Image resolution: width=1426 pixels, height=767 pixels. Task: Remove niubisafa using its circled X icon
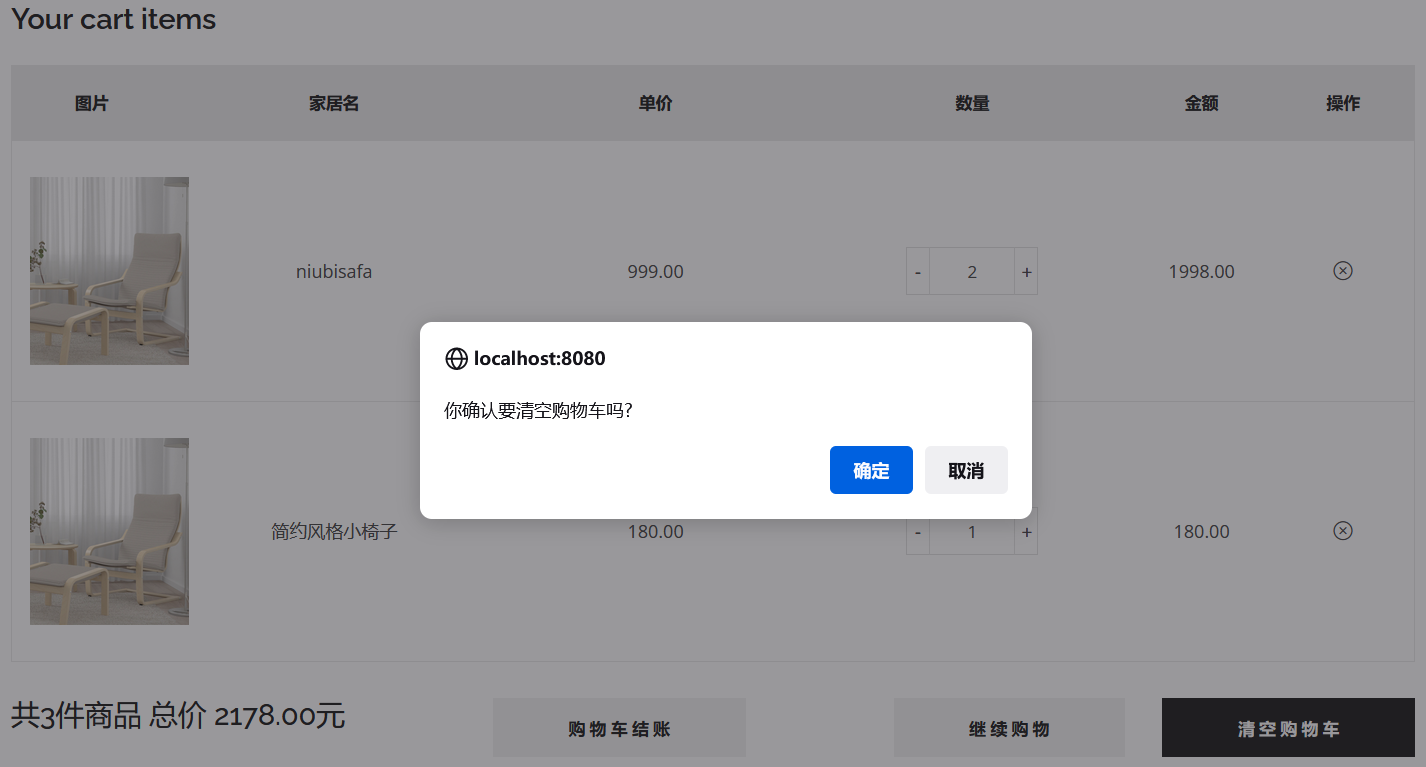coord(1343,271)
